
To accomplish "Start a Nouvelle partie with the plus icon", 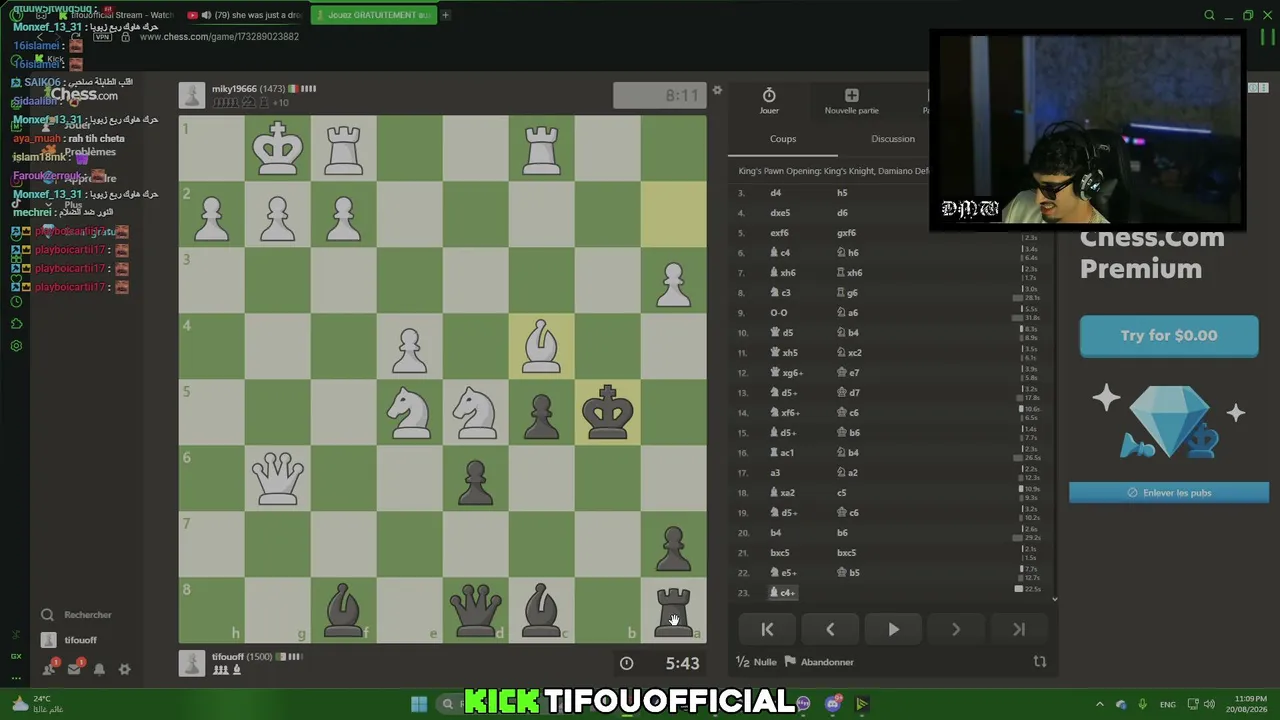I will 851,96.
